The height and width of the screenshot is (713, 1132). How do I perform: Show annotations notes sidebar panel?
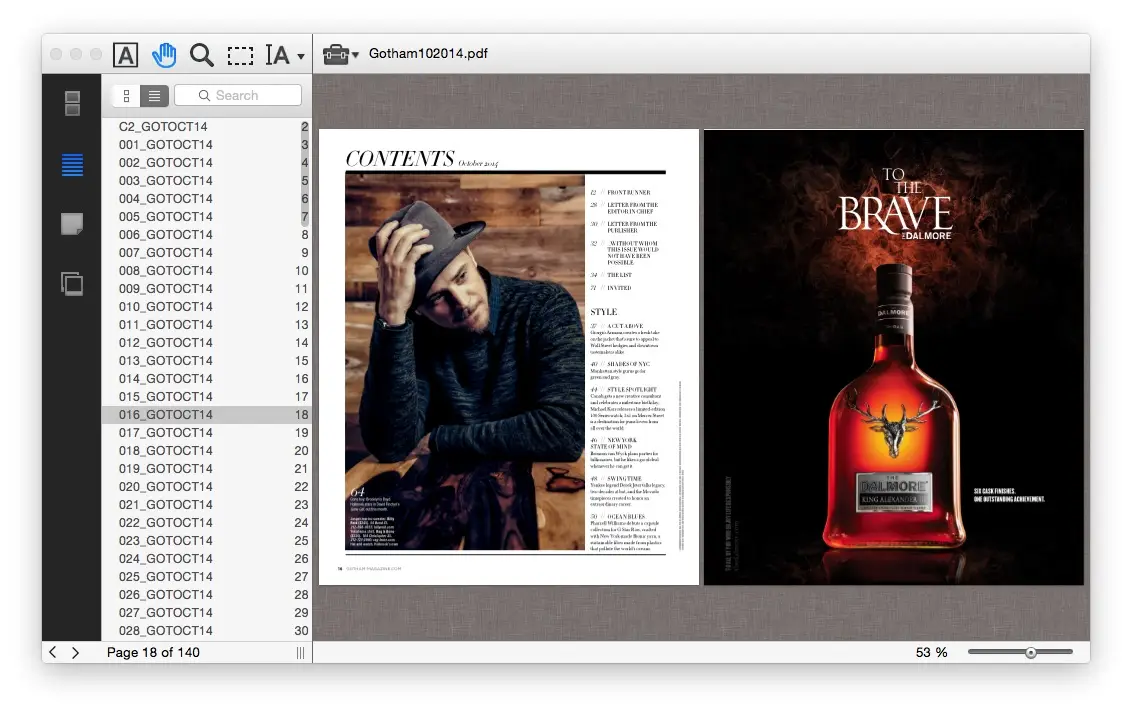(x=72, y=224)
